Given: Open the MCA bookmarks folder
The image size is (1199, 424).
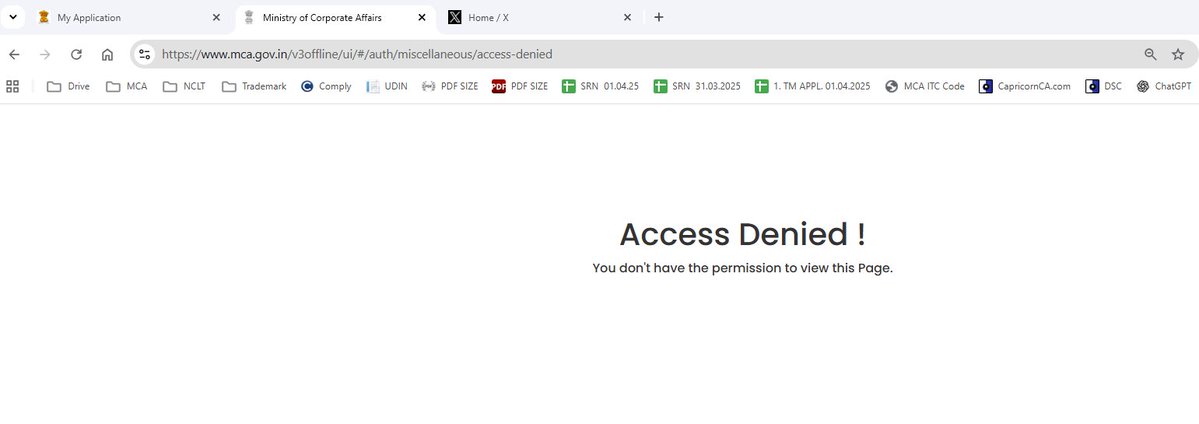Looking at the screenshot, I should tap(126, 86).
